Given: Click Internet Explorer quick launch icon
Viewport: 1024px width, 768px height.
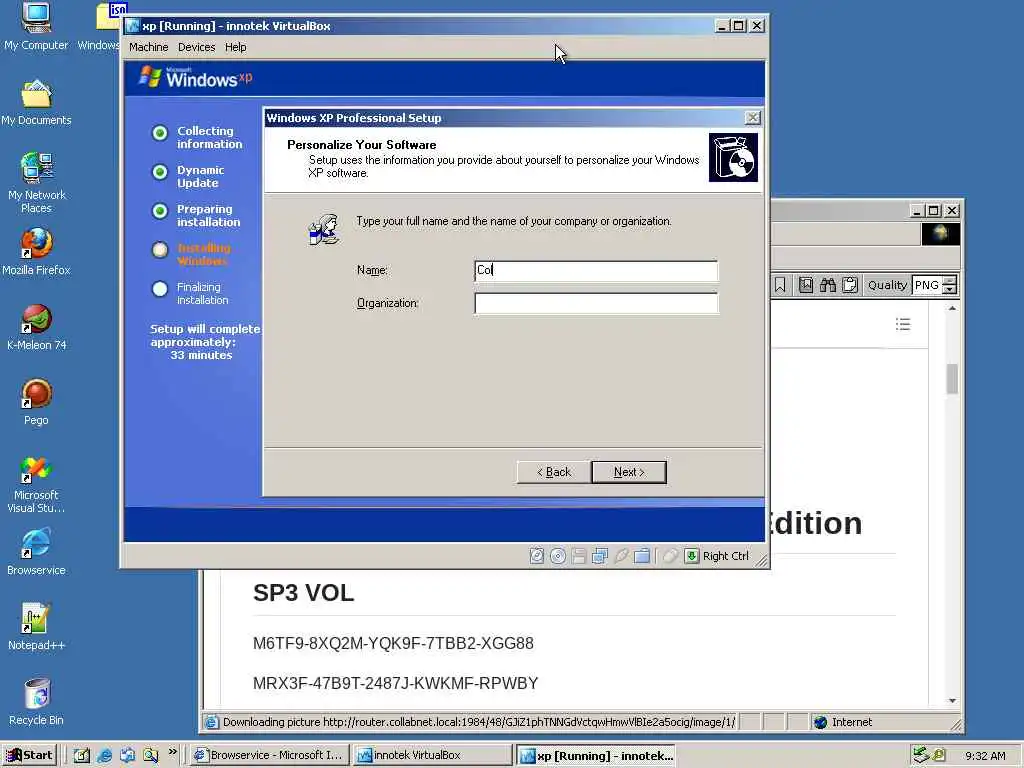Looking at the screenshot, I should [104, 755].
